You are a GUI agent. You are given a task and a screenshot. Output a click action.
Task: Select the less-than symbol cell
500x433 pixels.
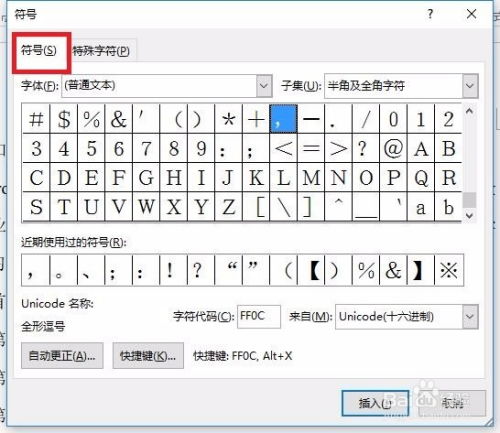pos(284,148)
